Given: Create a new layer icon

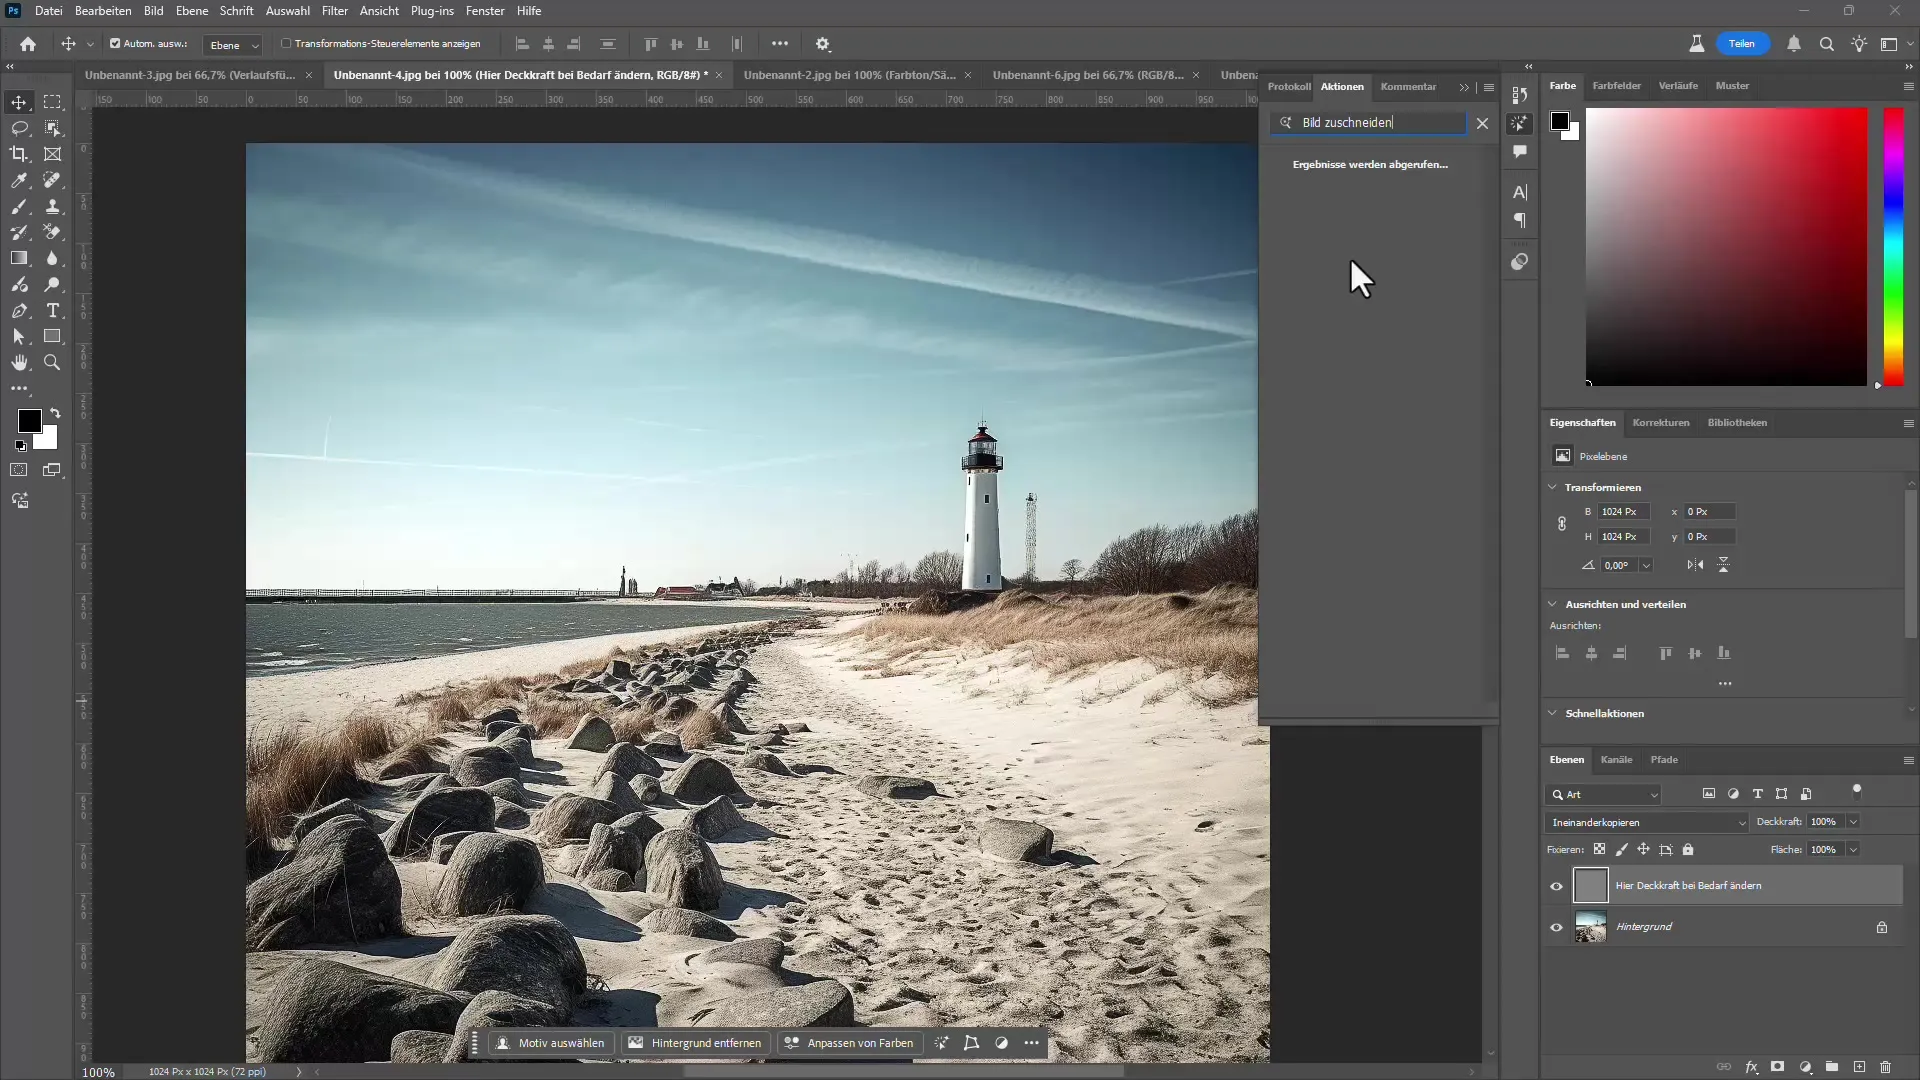Looking at the screenshot, I should point(1859,1067).
